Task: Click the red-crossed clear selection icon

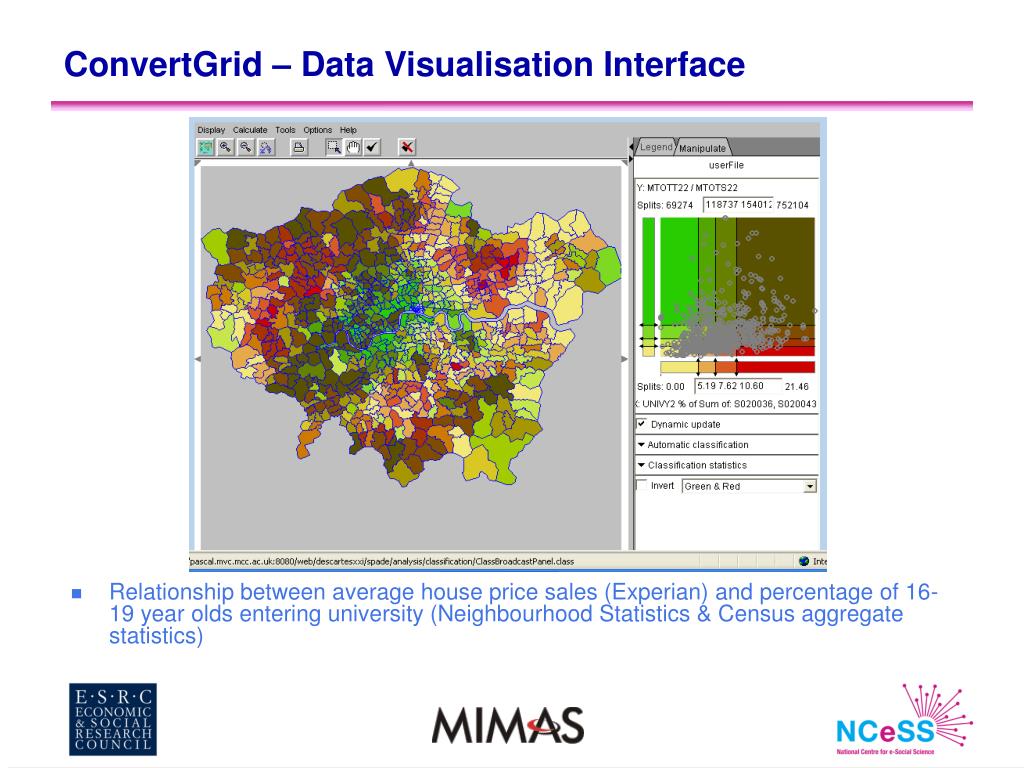Action: coord(407,148)
